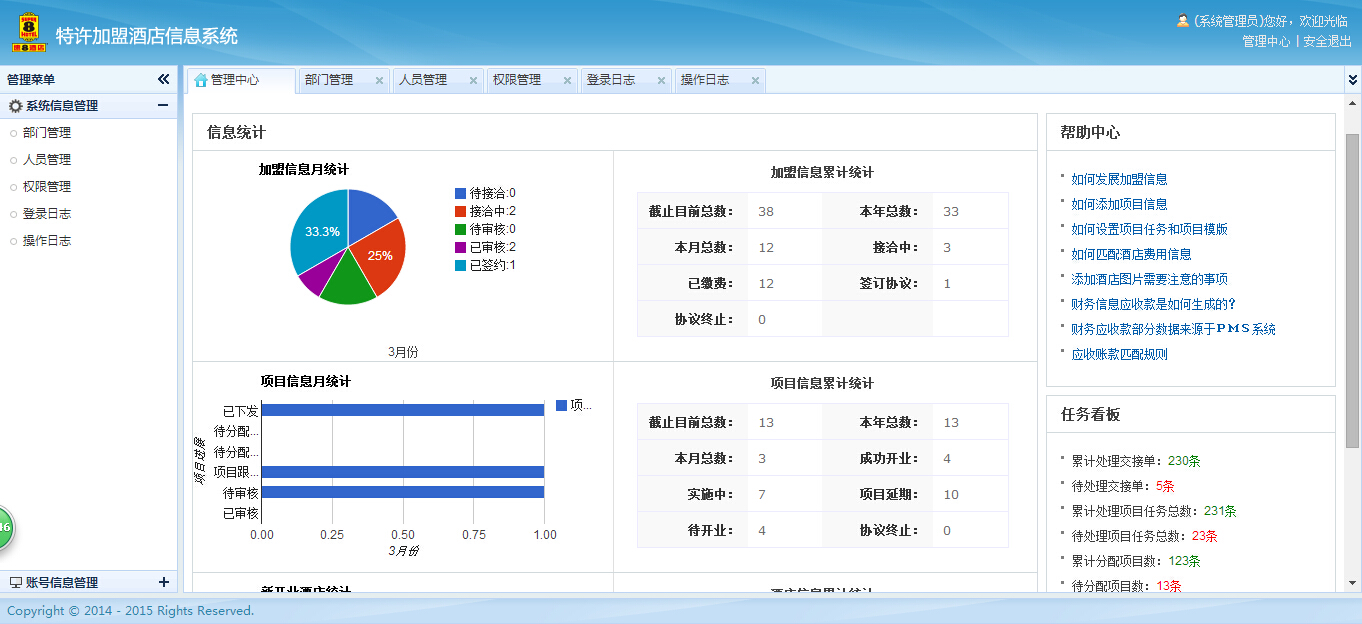1362x624 pixels.
Task: Click the vertical scrollbar thumb
Action: [x=1352, y=290]
